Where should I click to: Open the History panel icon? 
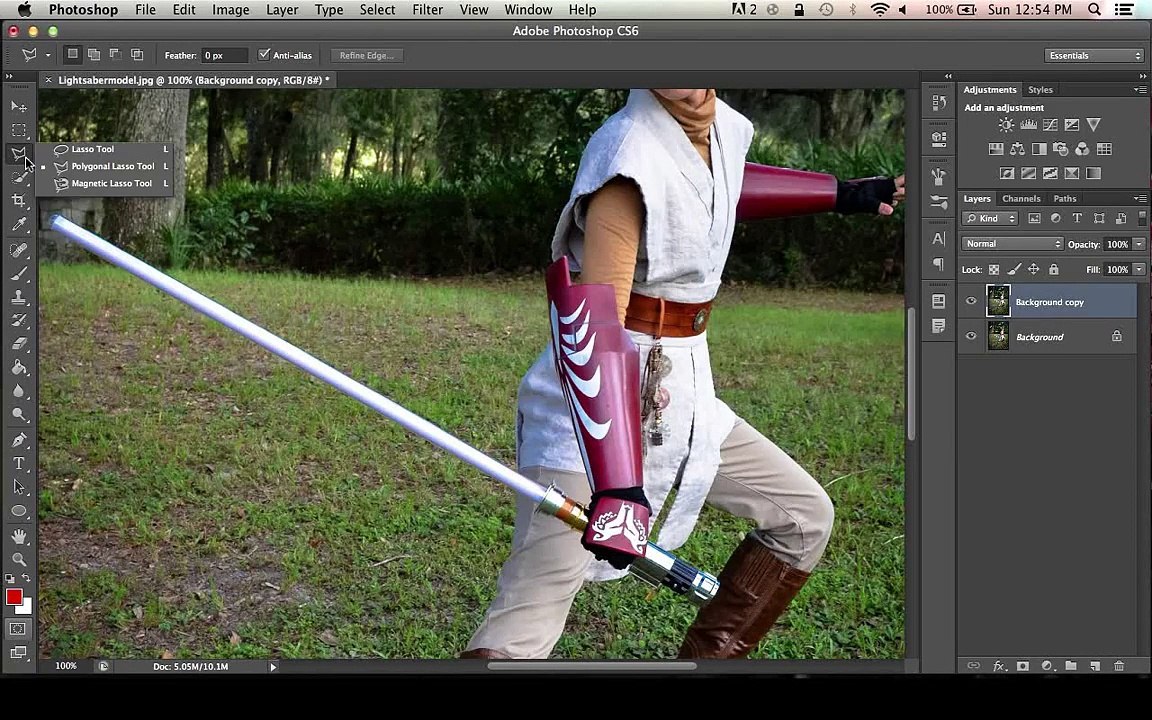point(939,103)
